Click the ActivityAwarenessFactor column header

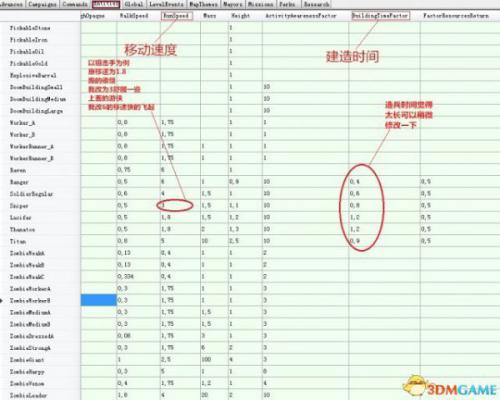pyautogui.click(x=301, y=16)
